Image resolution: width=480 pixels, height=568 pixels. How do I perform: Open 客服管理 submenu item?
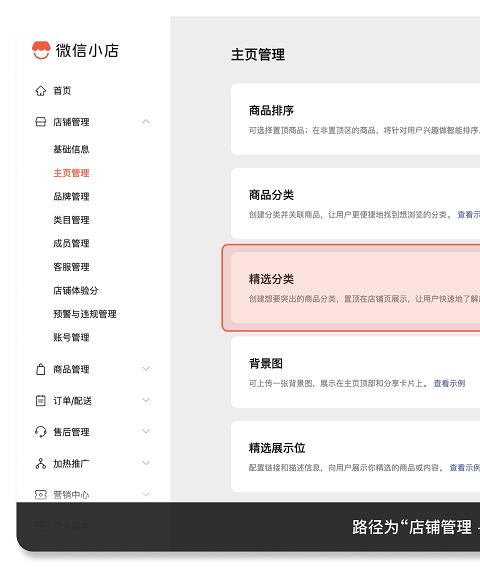pos(71,267)
